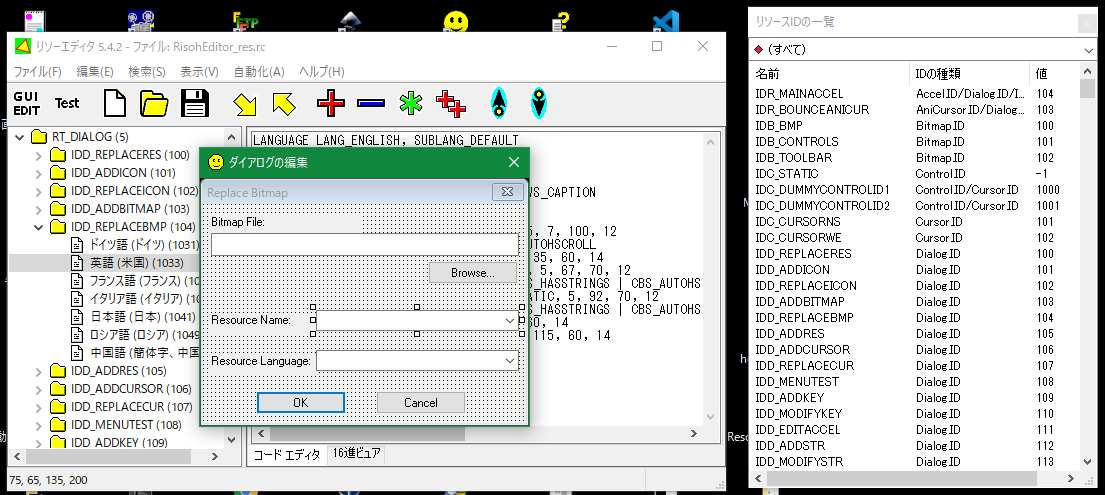Image resolution: width=1105 pixels, height=495 pixels.
Task: Open the 自動化(A) menu
Action: 259,72
